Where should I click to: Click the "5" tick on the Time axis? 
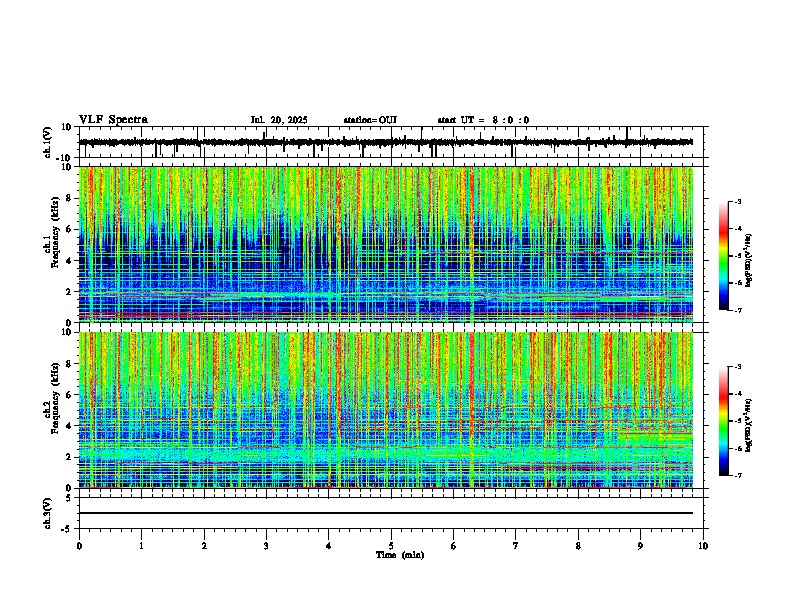pos(391,546)
